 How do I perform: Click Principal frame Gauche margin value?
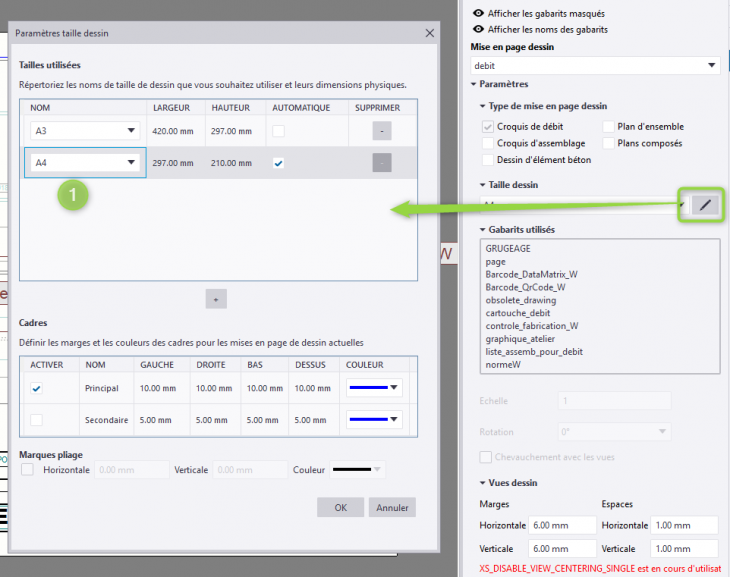coord(158,388)
